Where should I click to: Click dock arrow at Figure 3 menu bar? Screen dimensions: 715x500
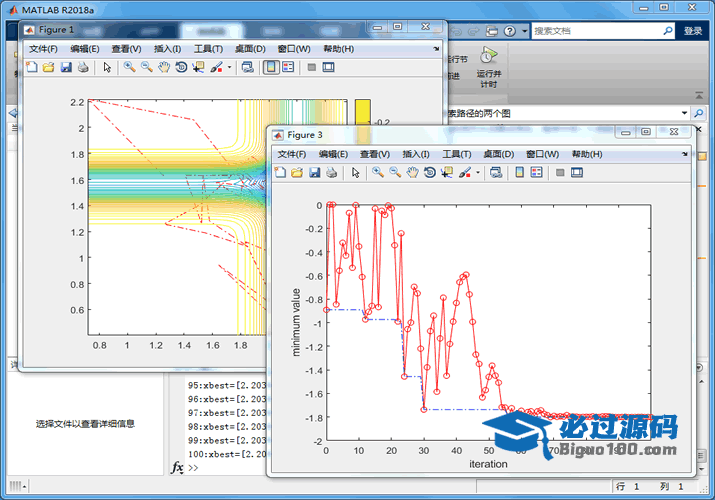click(x=685, y=154)
